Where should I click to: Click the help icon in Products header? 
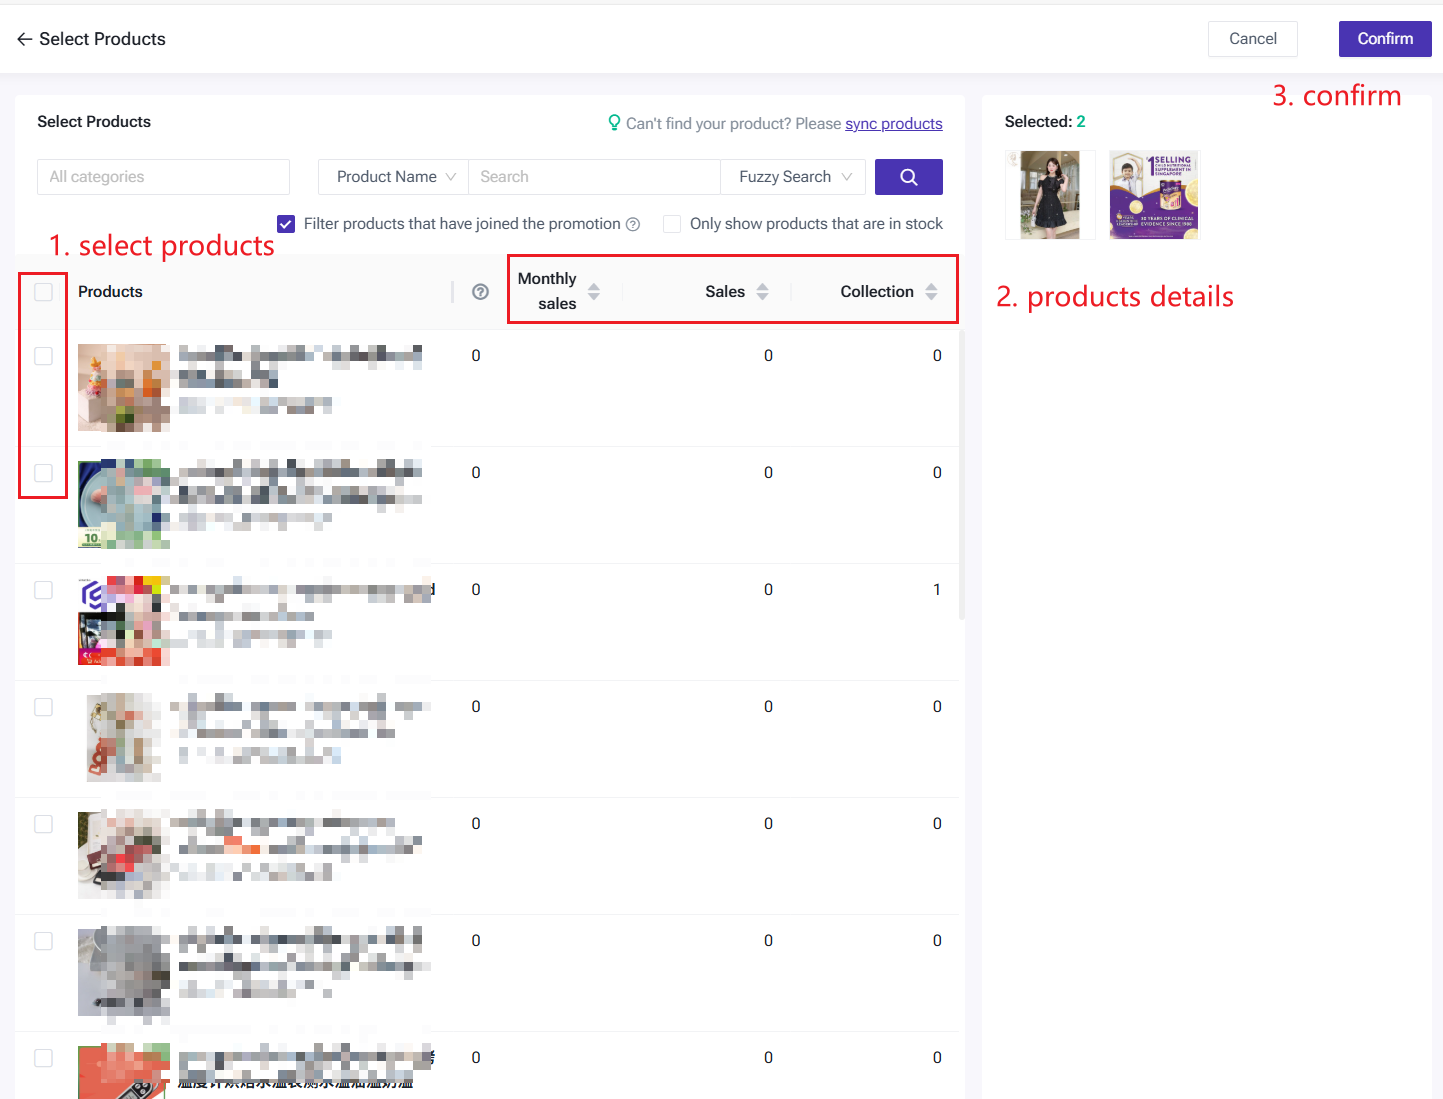pyautogui.click(x=480, y=292)
